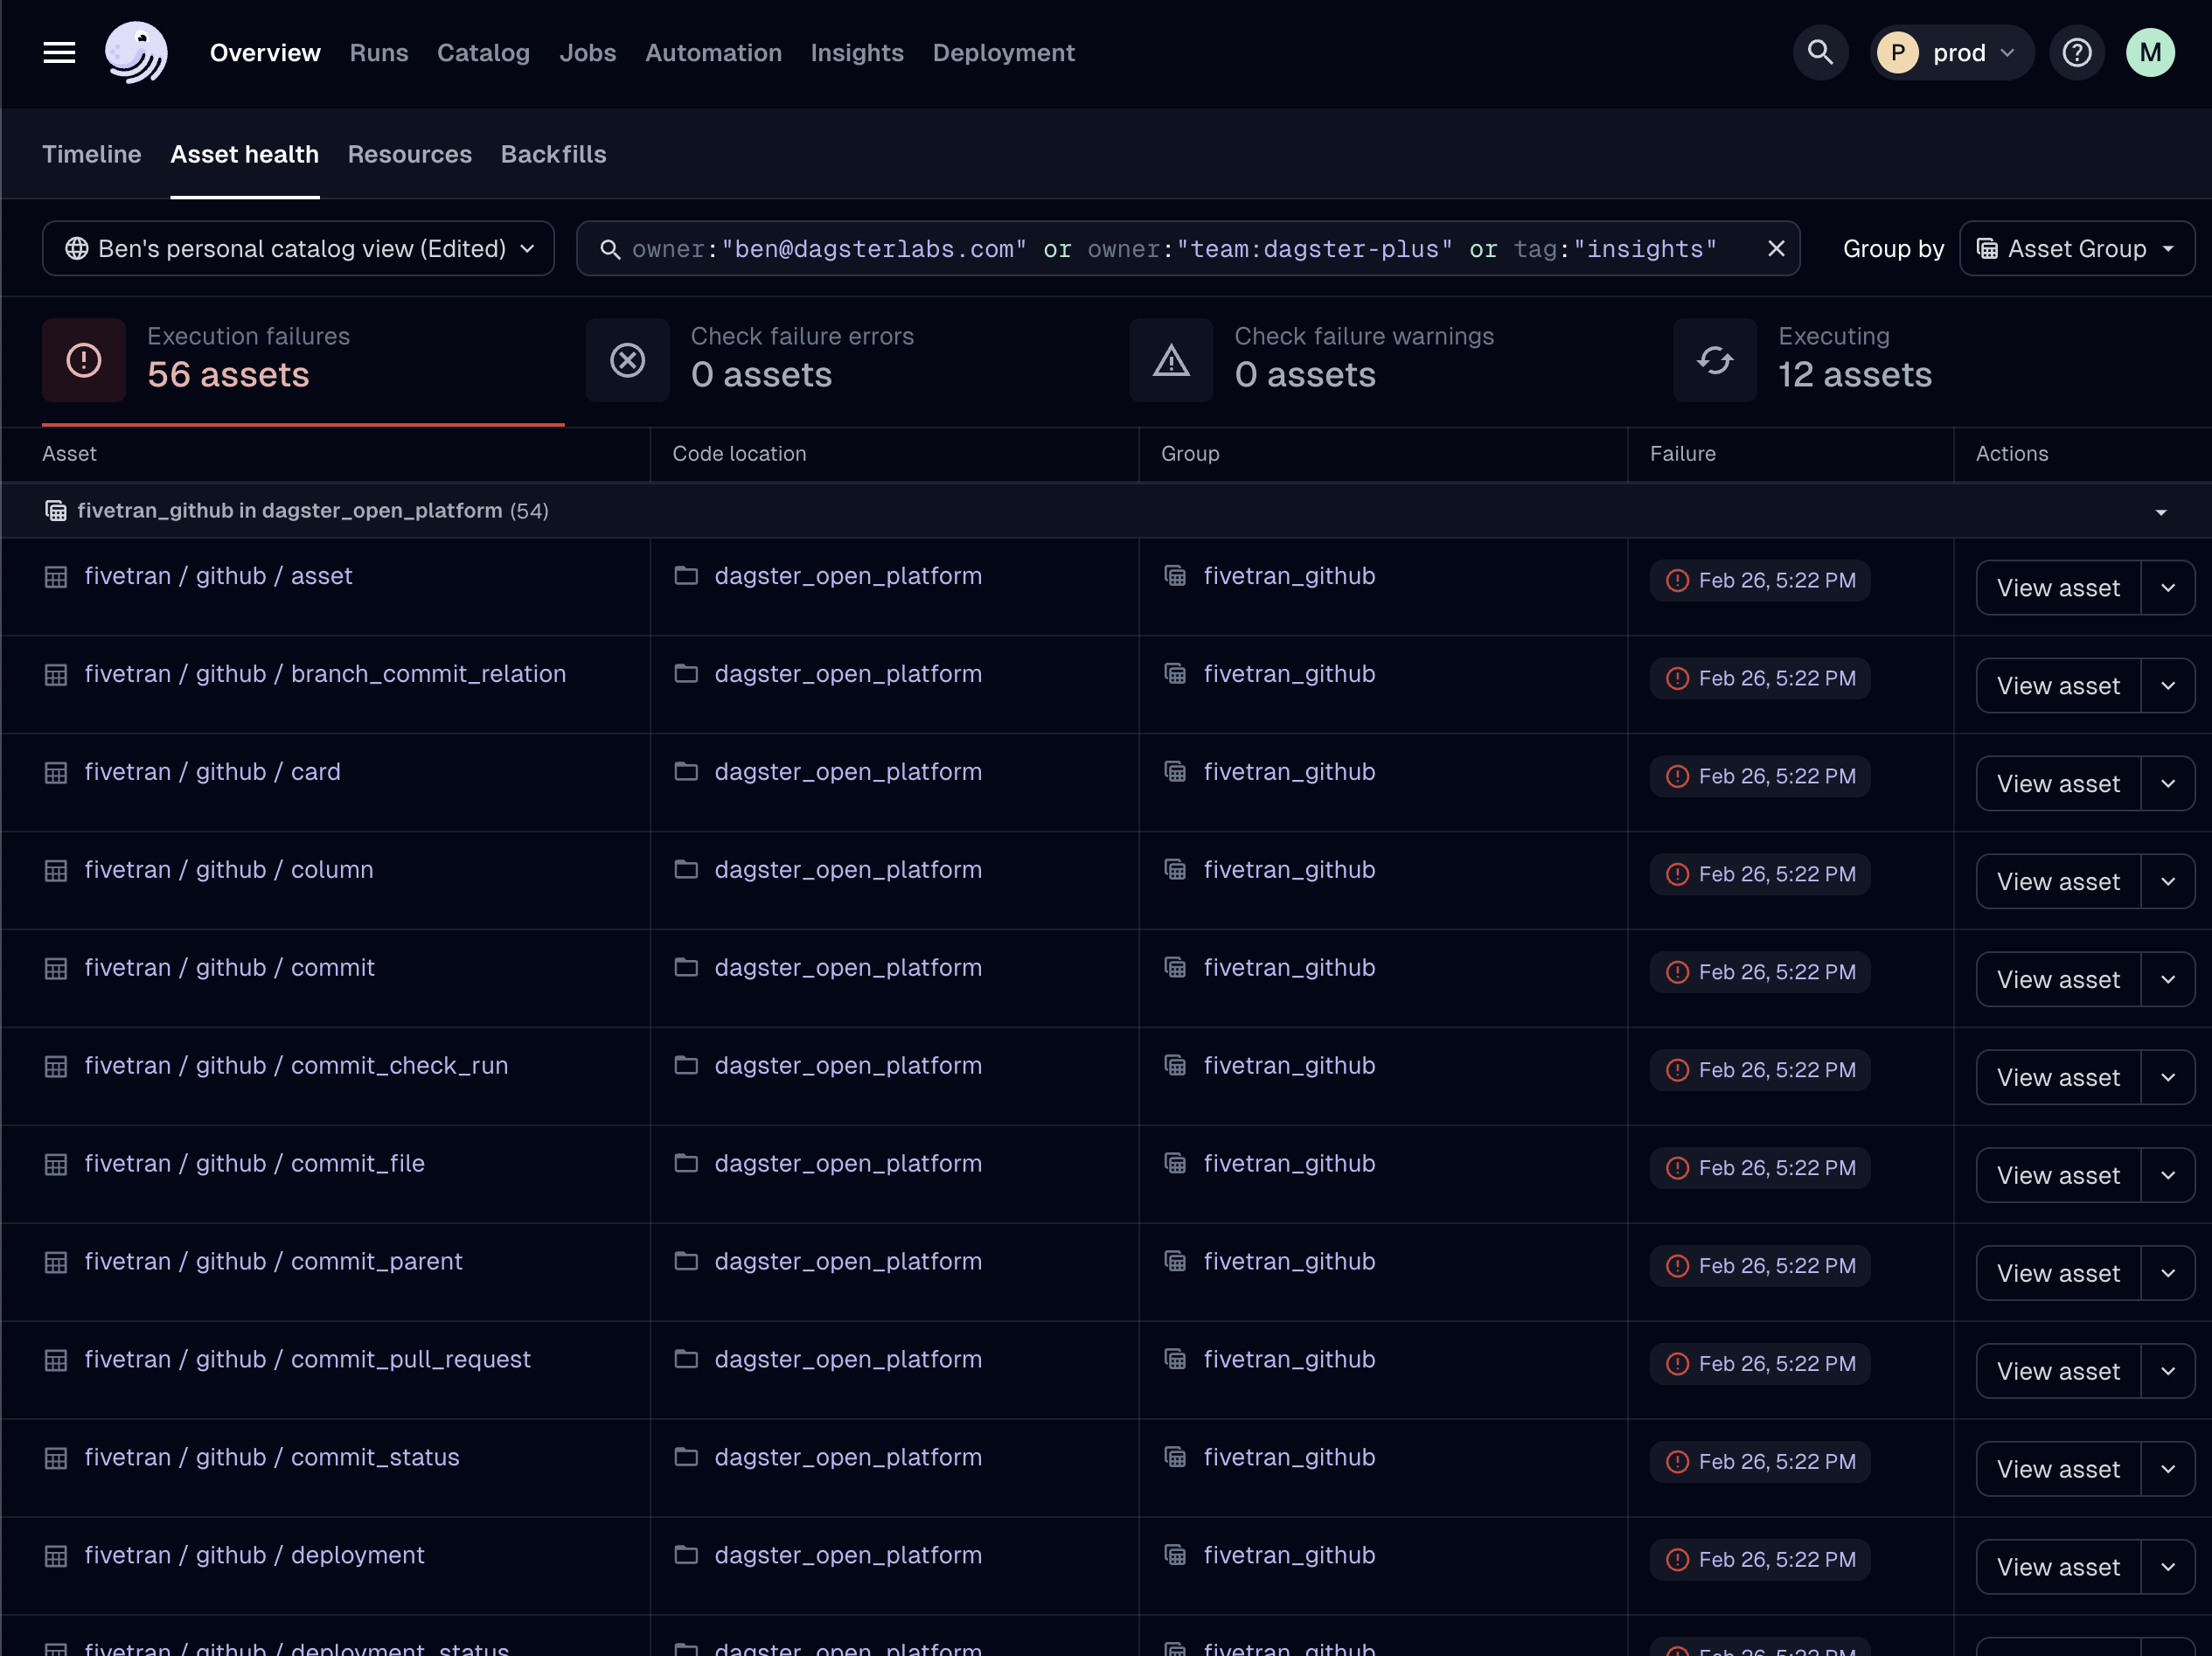2212x1656 pixels.
Task: Open the Asset Group group-by dropdown
Action: point(2076,249)
